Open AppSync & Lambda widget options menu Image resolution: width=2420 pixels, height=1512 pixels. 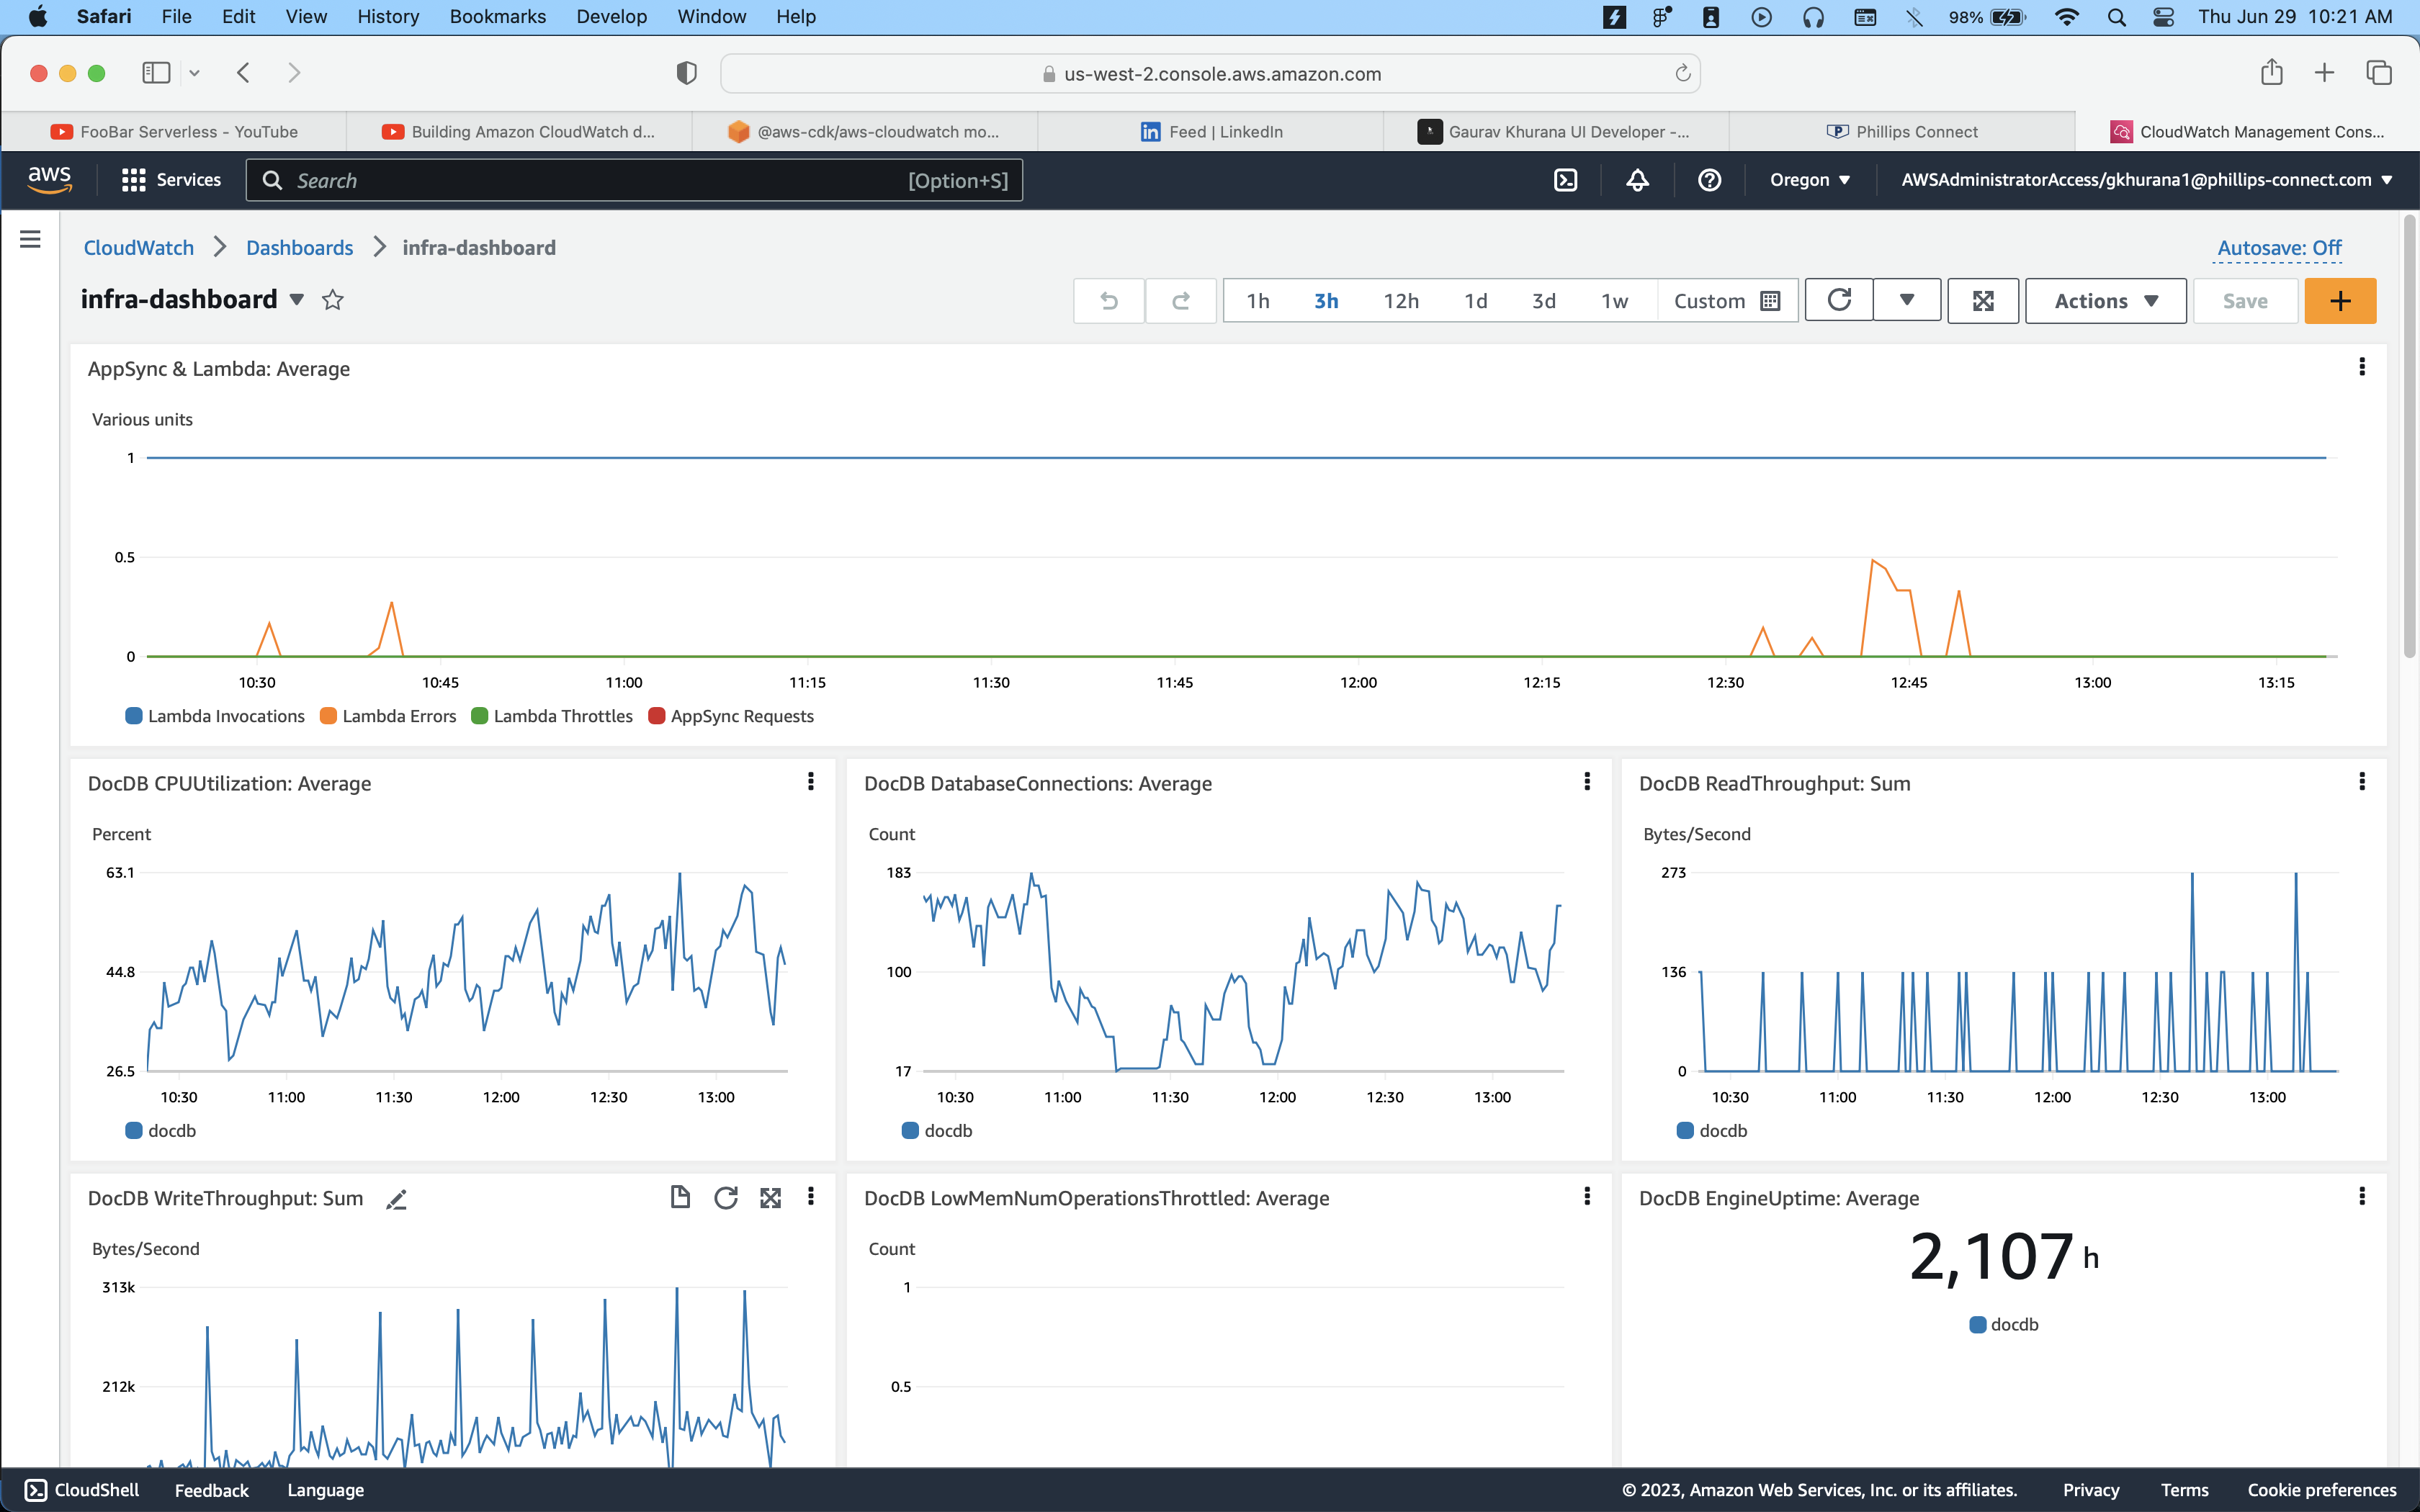(2362, 367)
